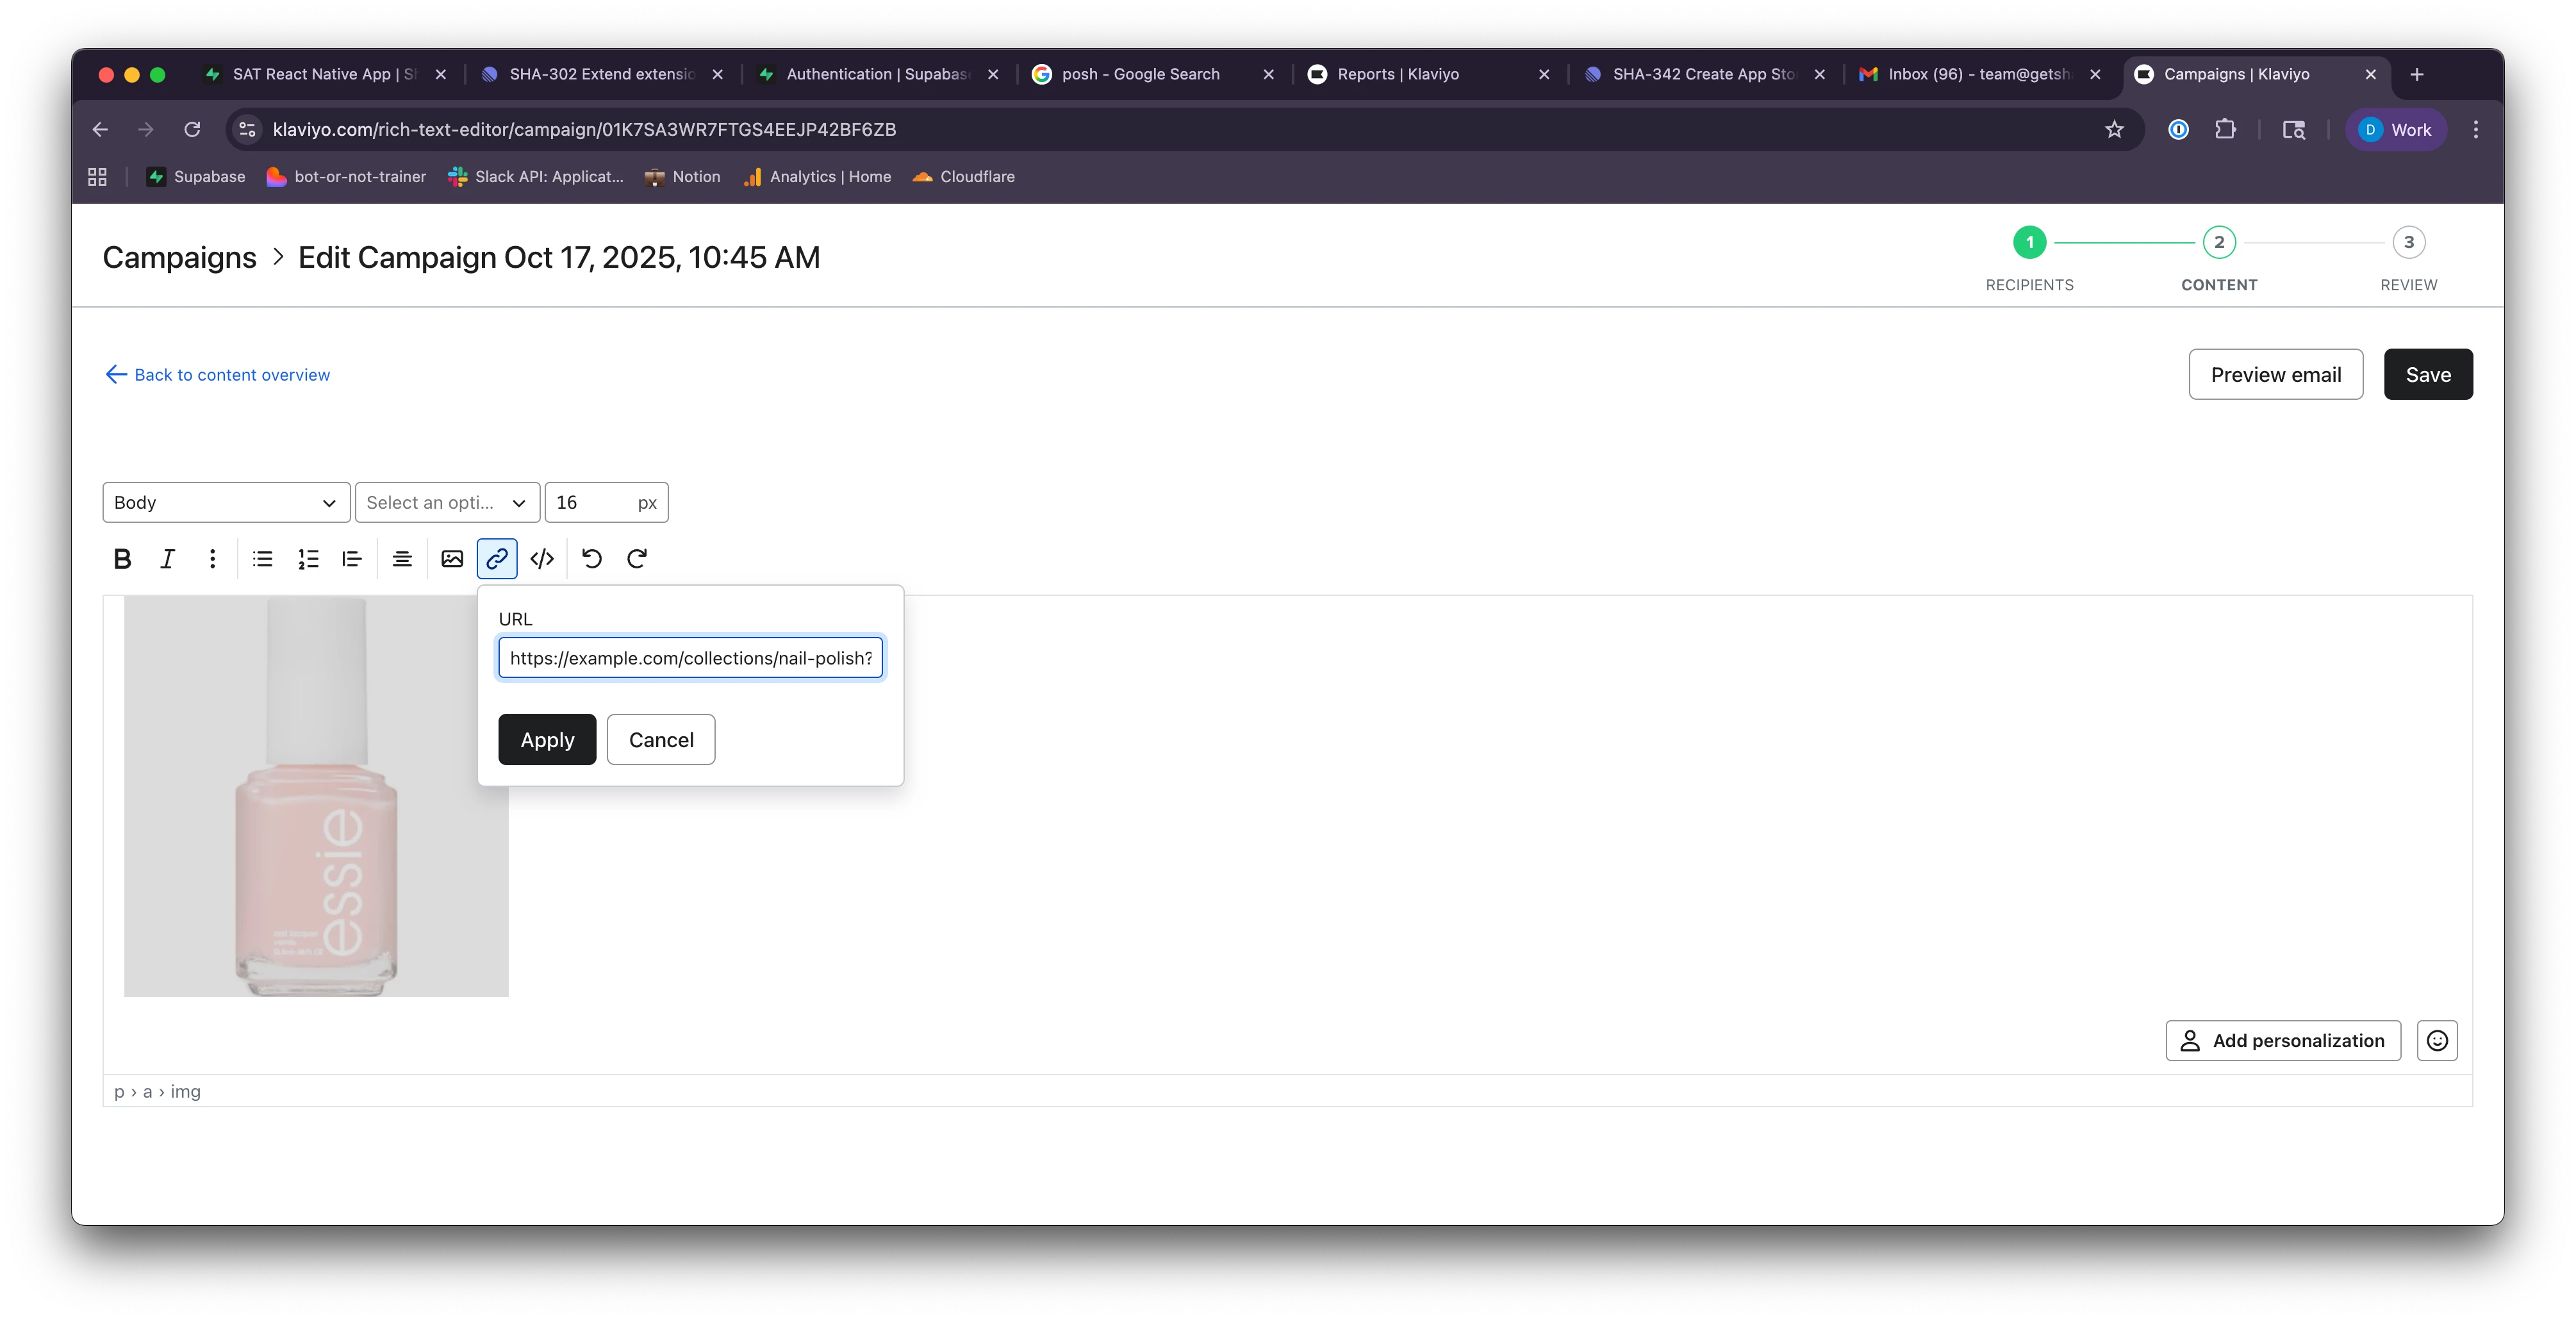
Task: Open the source code view icon
Action: click(542, 559)
